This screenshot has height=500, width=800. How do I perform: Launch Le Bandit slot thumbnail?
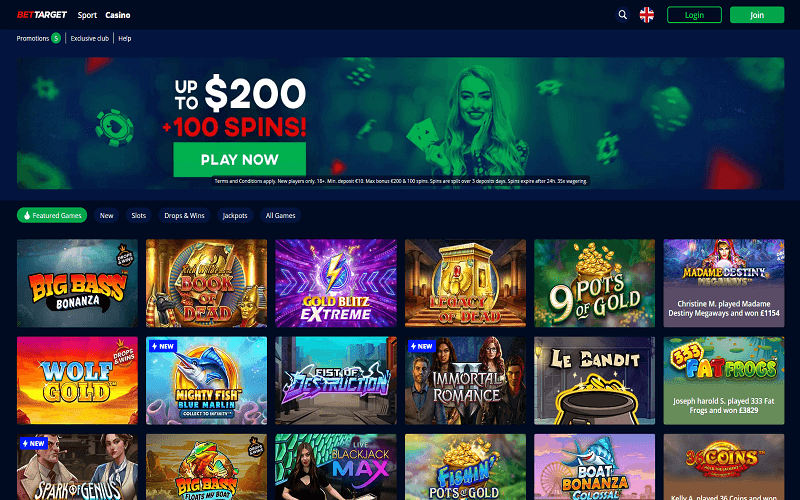click(594, 381)
